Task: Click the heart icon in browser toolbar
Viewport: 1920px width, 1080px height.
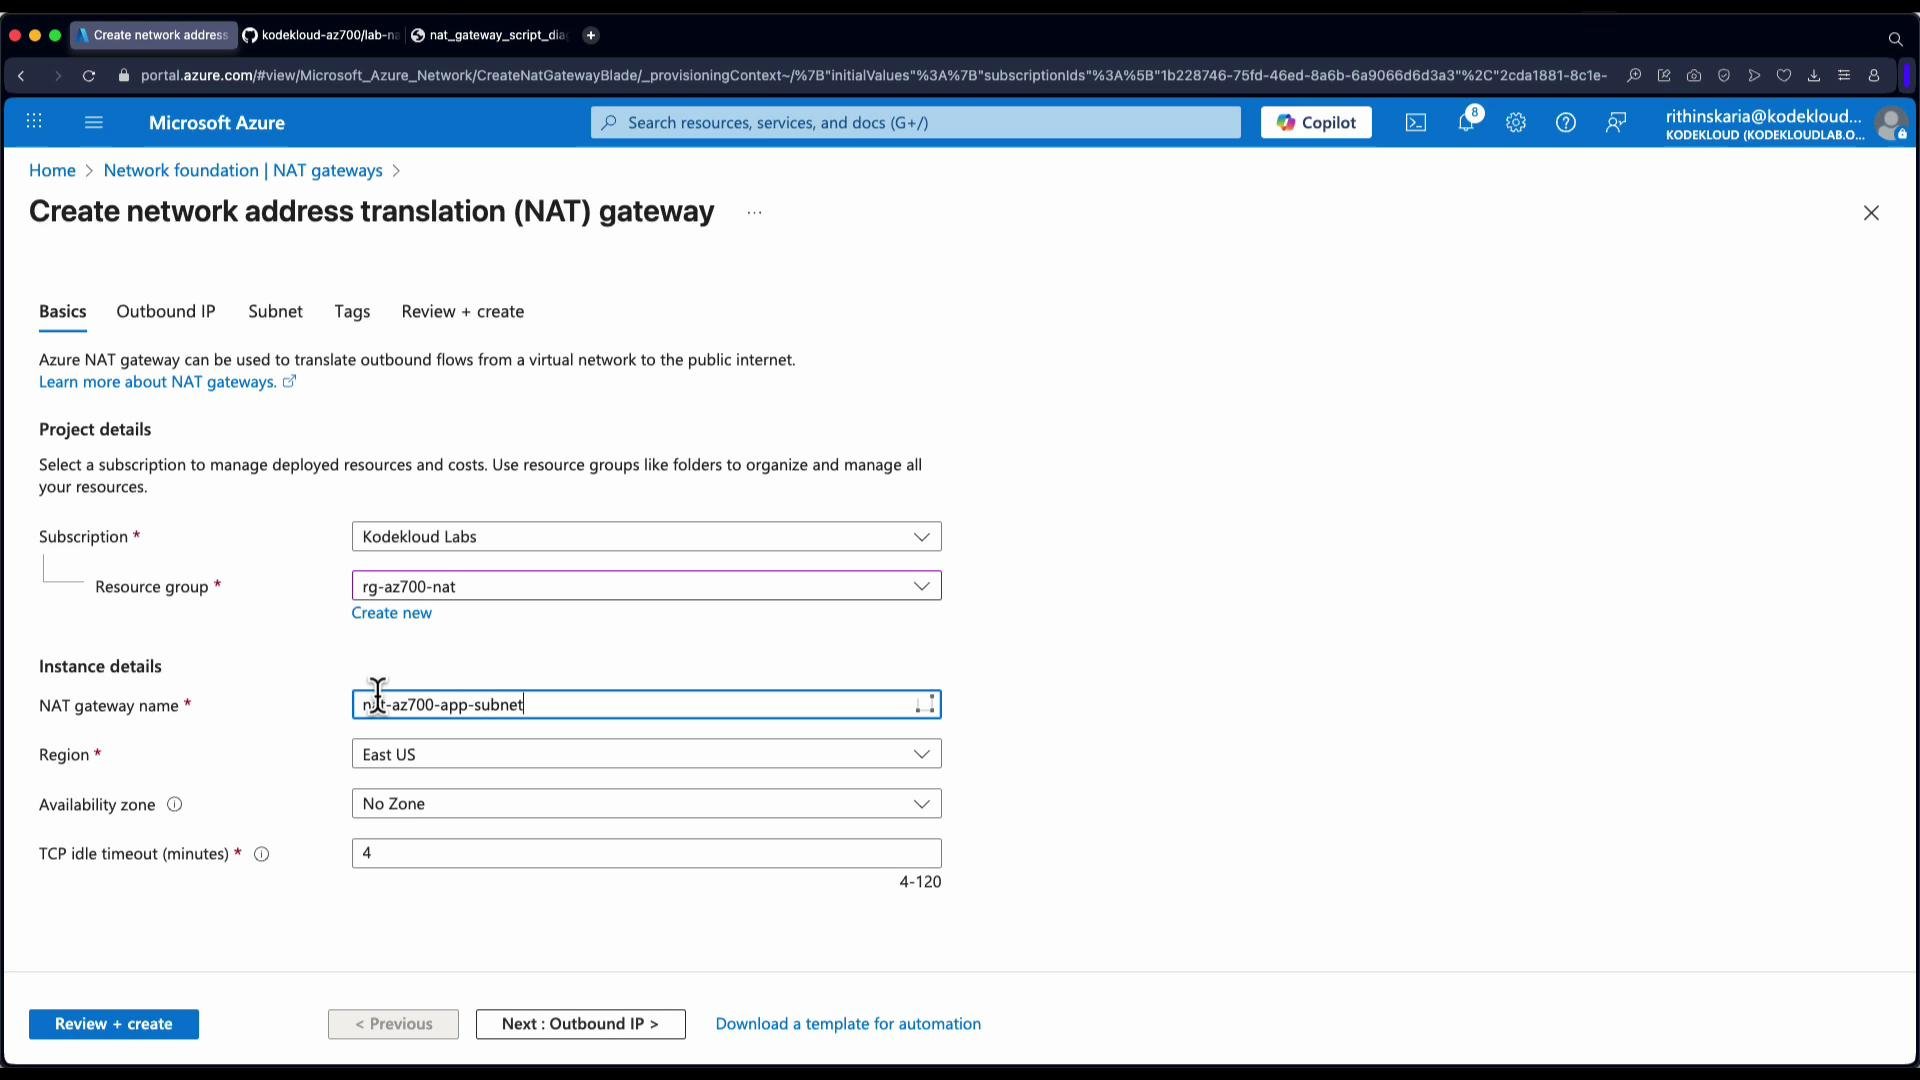Action: pos(1784,76)
